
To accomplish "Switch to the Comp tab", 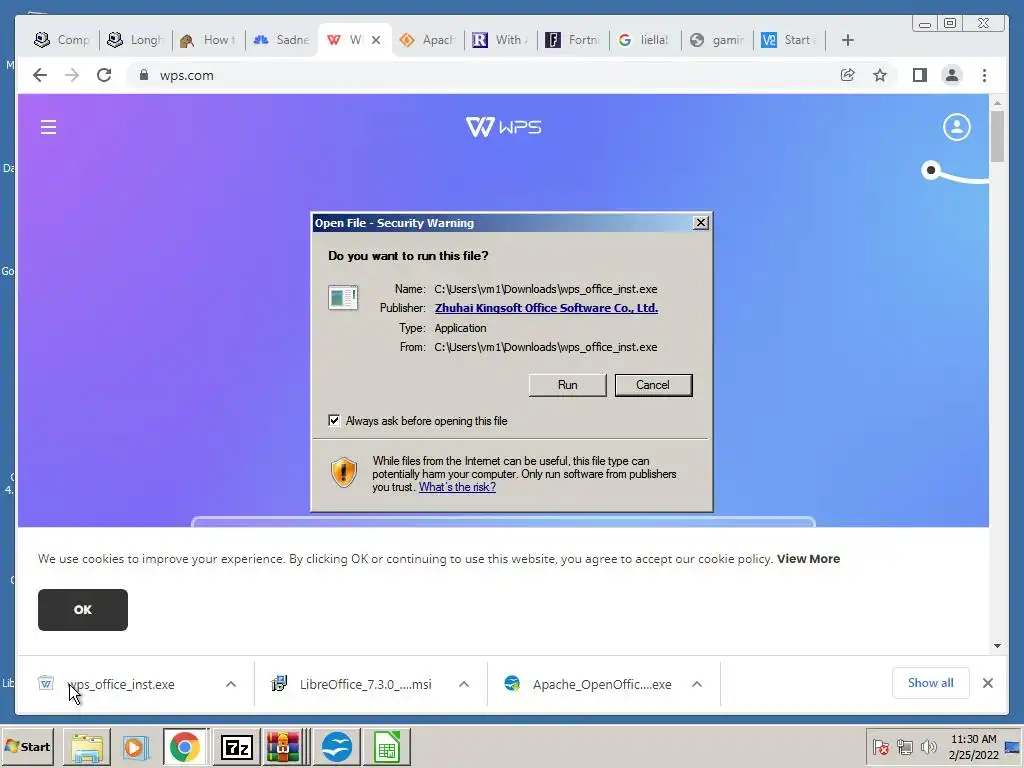I will 61,40.
